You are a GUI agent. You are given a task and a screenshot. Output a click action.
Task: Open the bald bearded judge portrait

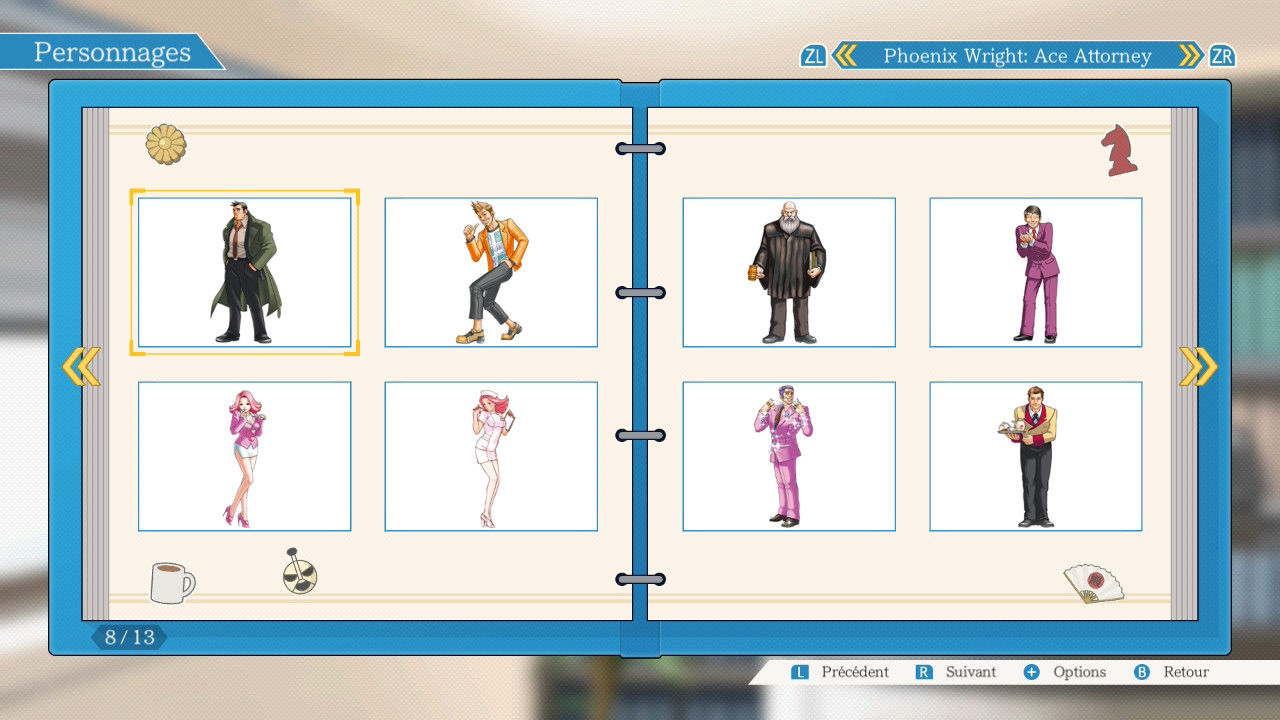[788, 272]
